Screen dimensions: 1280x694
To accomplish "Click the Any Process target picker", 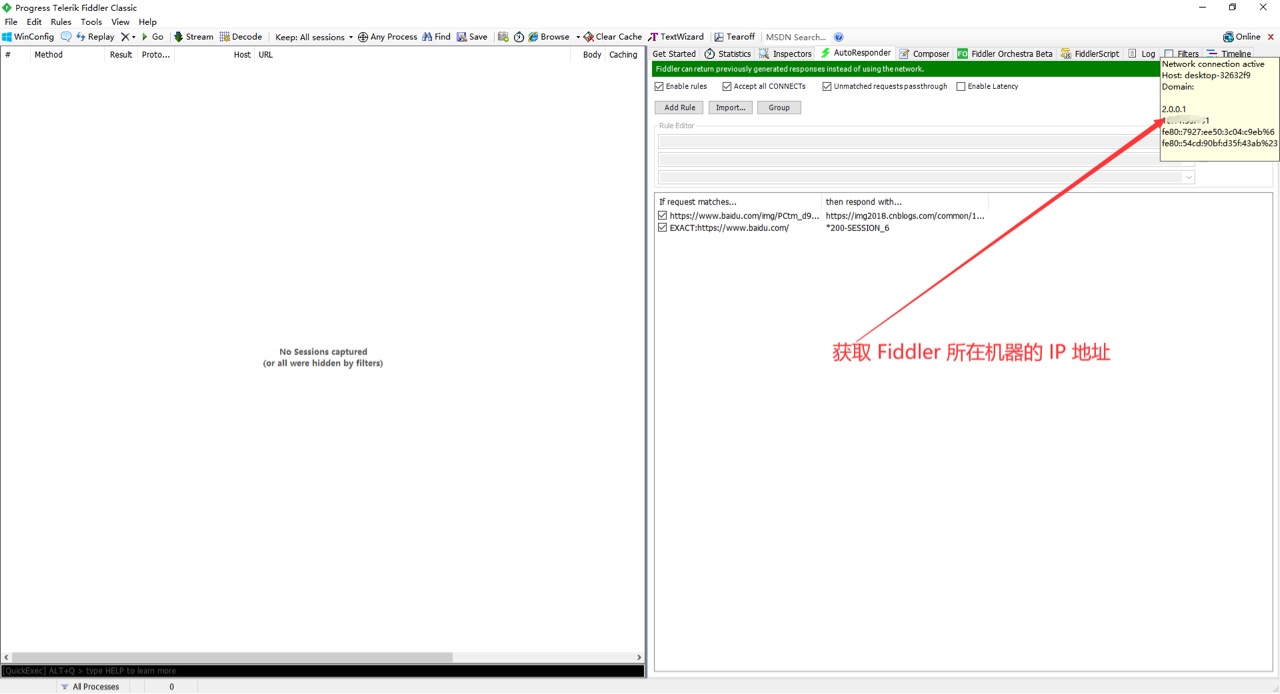I will pyautogui.click(x=387, y=37).
